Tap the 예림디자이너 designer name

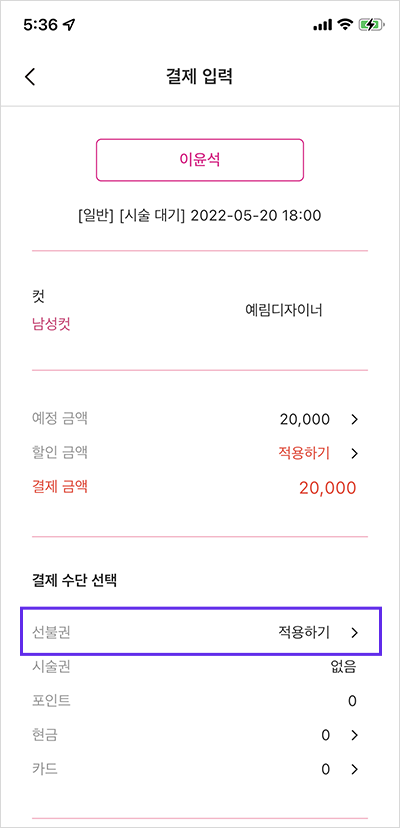click(x=284, y=310)
